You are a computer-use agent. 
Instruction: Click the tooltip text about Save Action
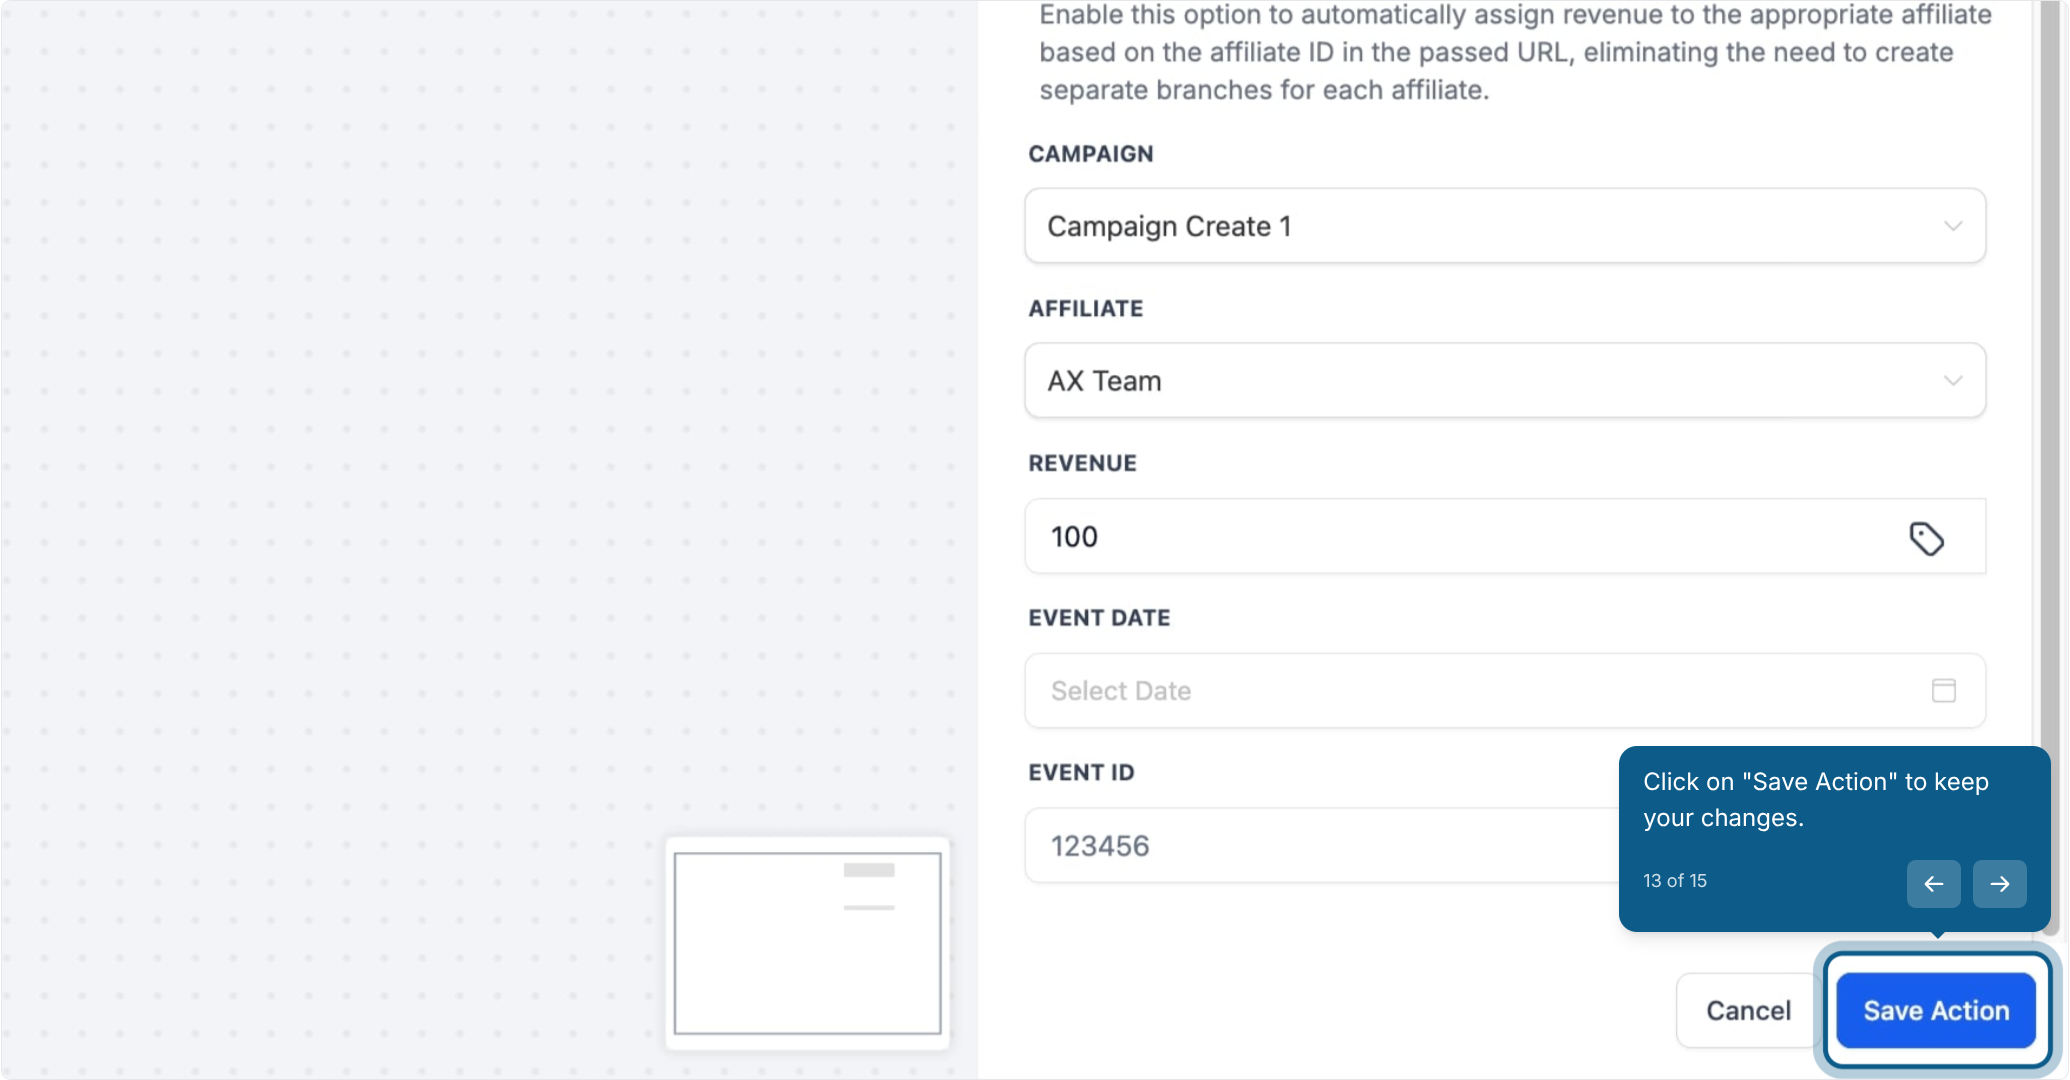tap(1816, 800)
